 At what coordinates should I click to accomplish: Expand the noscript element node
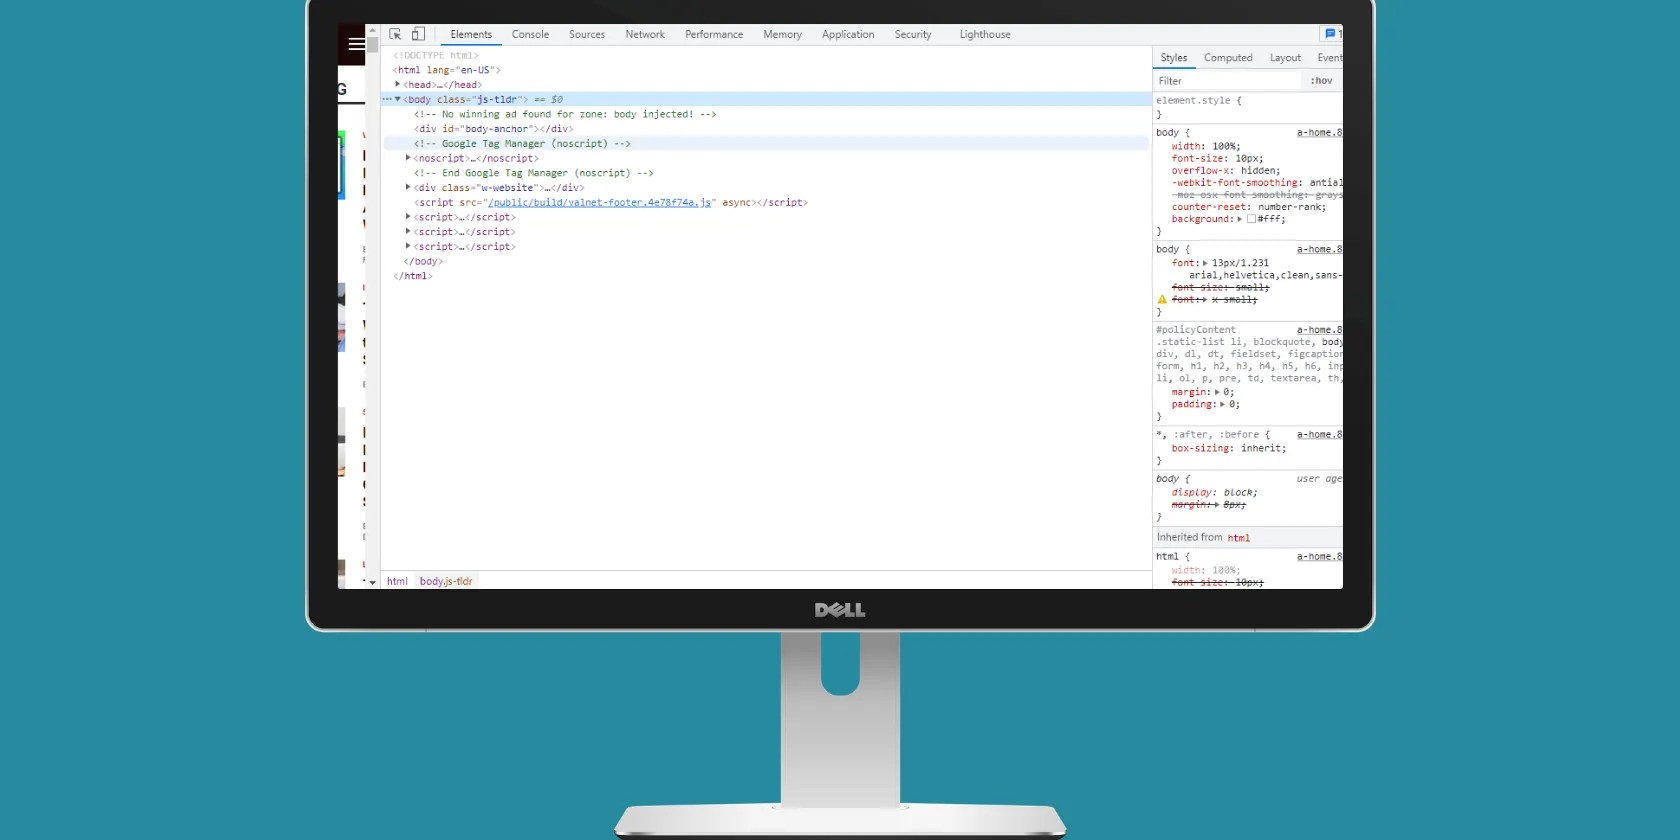pos(408,158)
